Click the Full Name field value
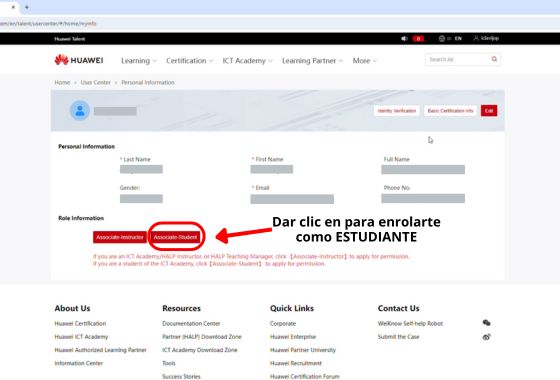560x380 pixels. click(423, 169)
